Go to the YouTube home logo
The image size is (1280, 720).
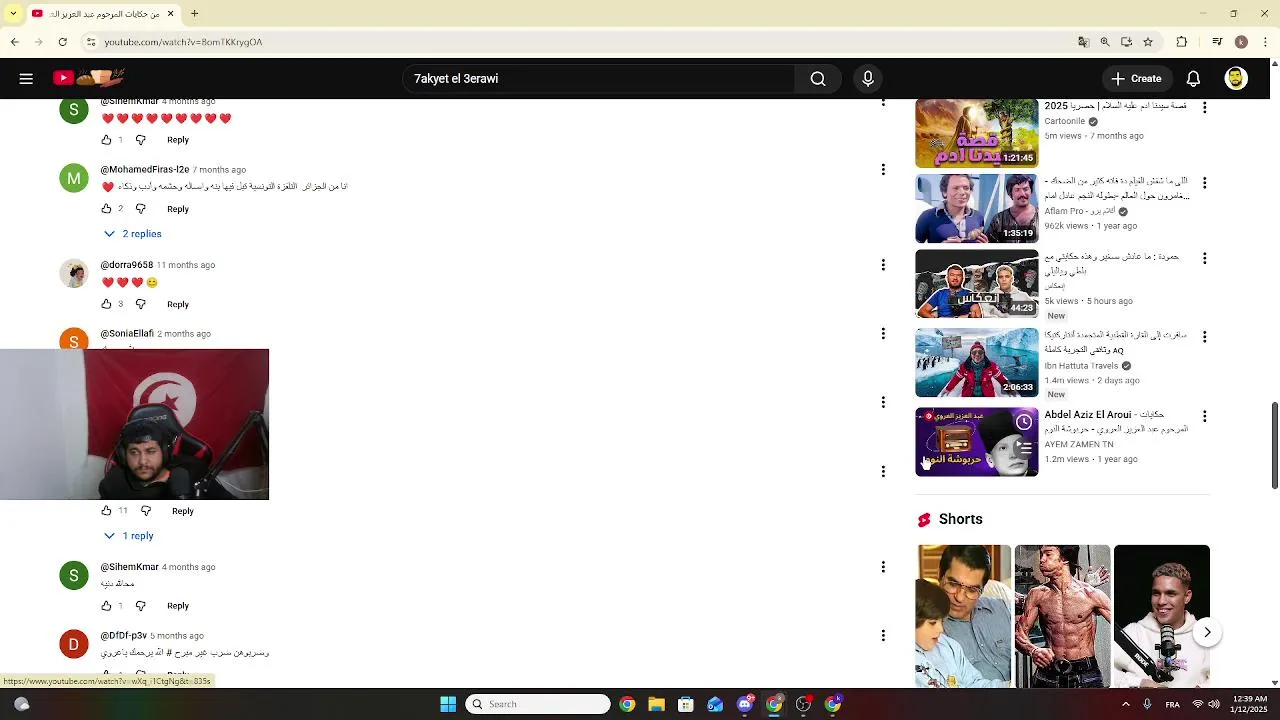pos(88,78)
